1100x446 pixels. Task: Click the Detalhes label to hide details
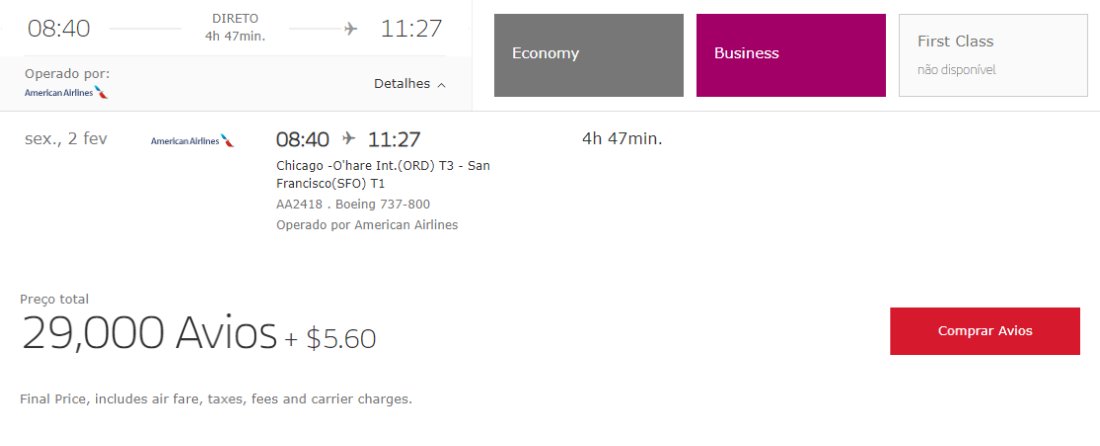point(402,83)
